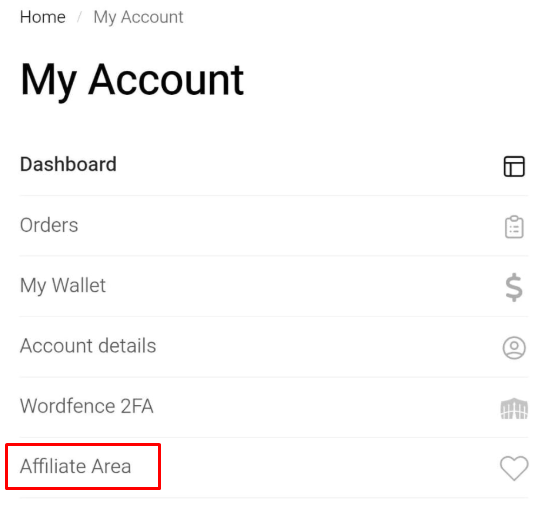
Task: Click the red highlight box border
Action: point(83,445)
